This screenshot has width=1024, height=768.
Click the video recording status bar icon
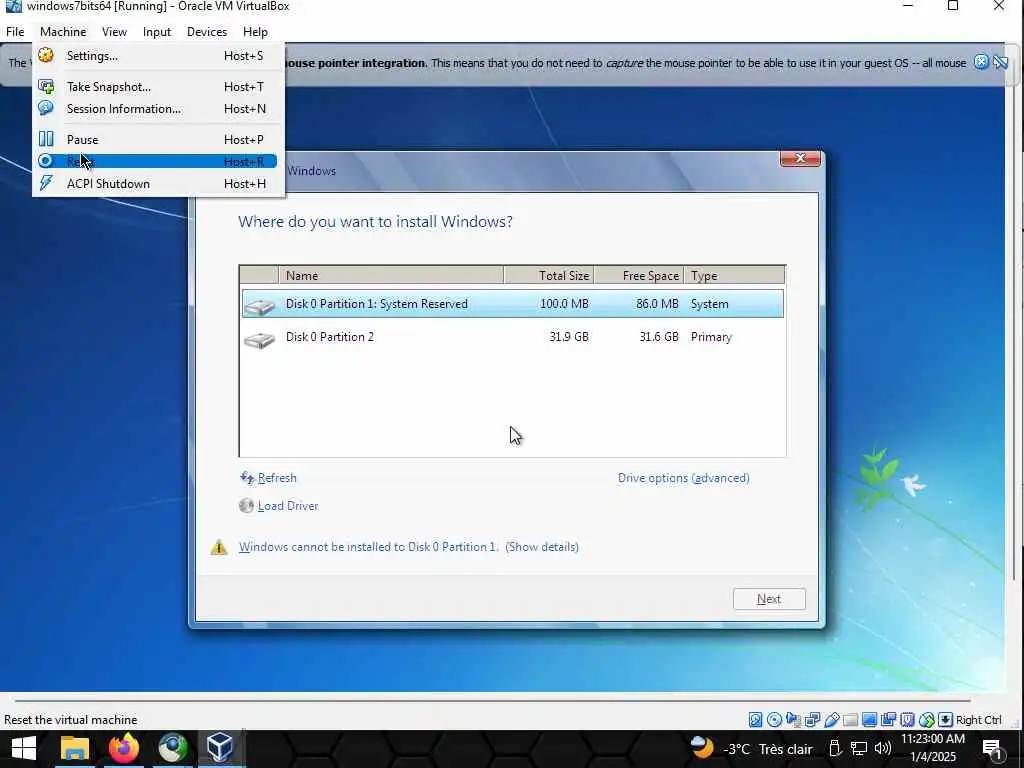point(888,720)
